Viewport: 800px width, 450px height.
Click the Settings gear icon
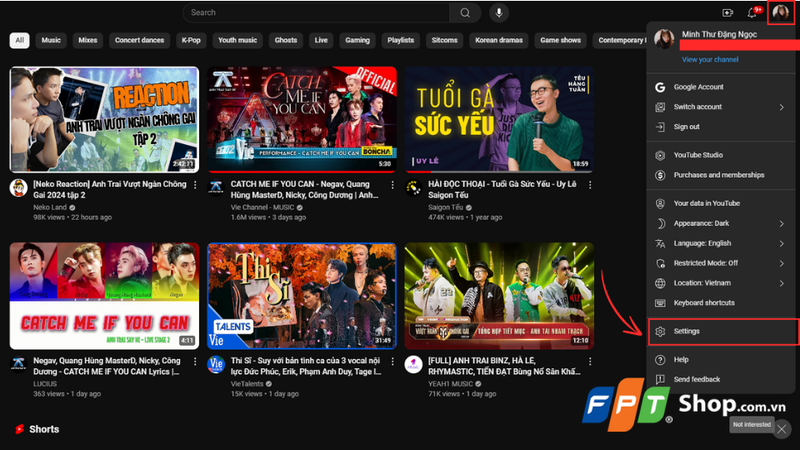pyautogui.click(x=660, y=332)
